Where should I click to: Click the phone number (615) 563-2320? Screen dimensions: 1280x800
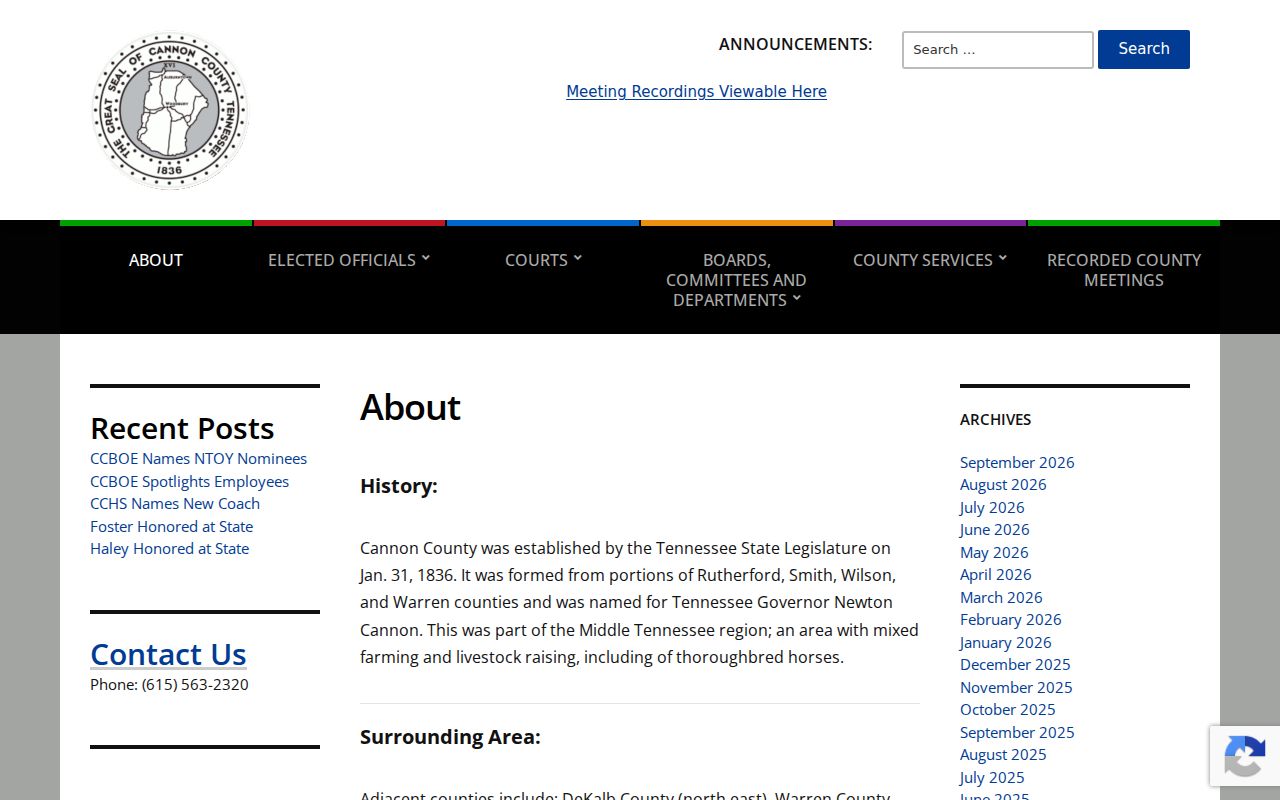tap(195, 685)
